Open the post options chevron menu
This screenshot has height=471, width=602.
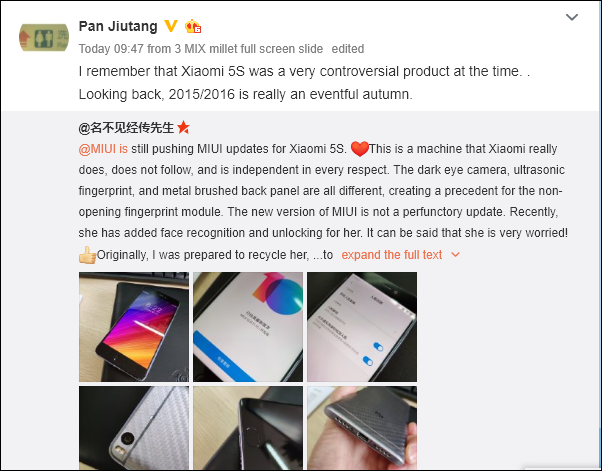(572, 17)
